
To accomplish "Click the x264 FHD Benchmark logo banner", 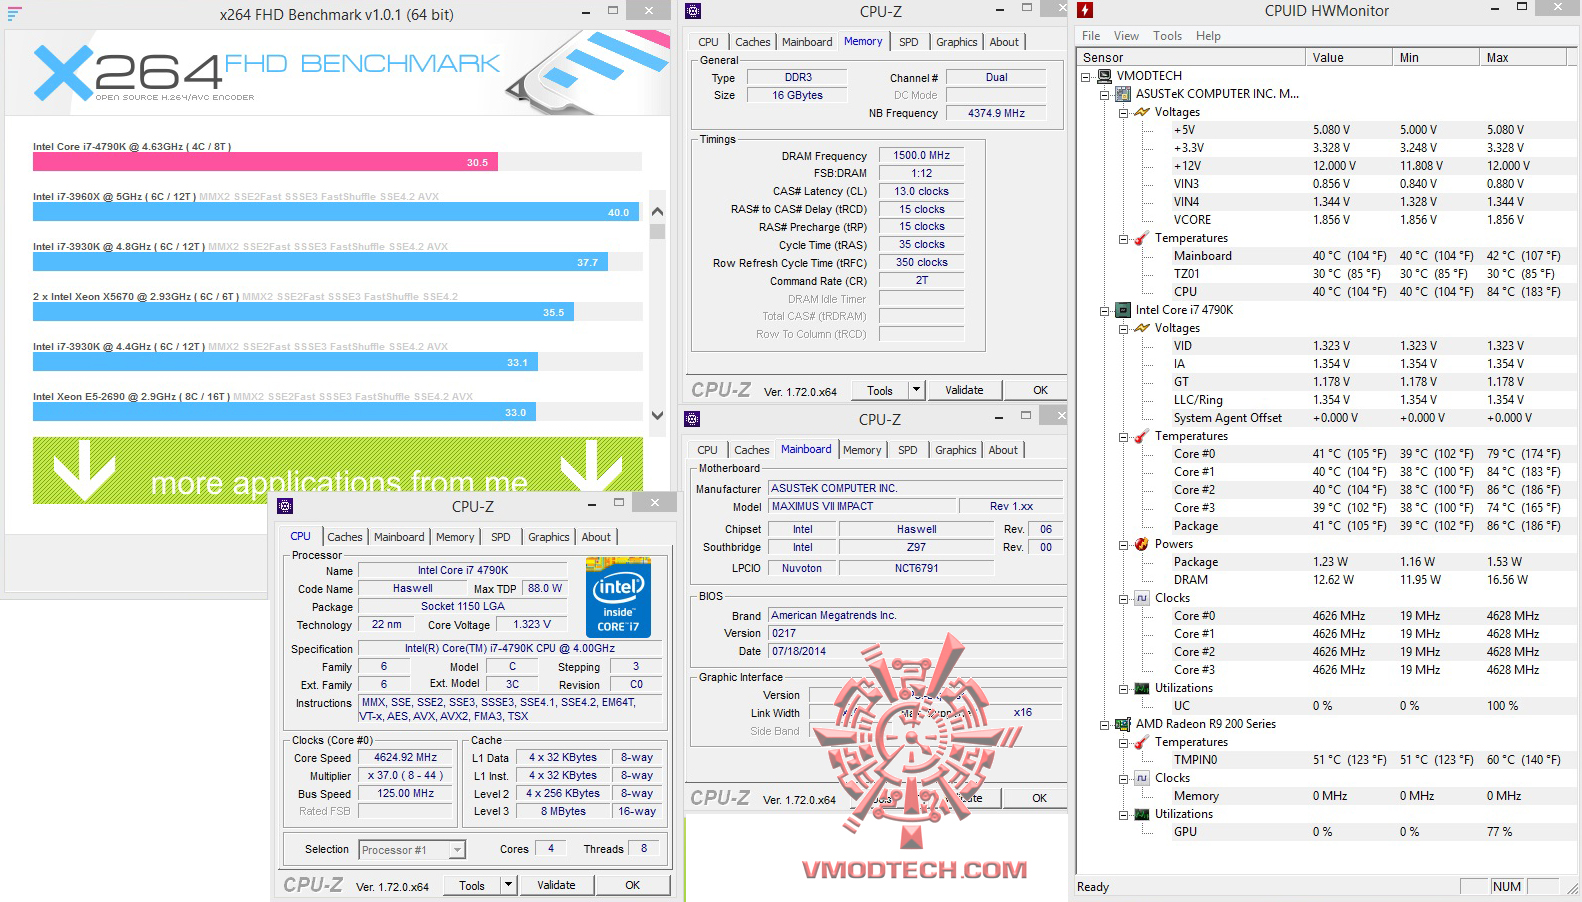I will [338, 73].
